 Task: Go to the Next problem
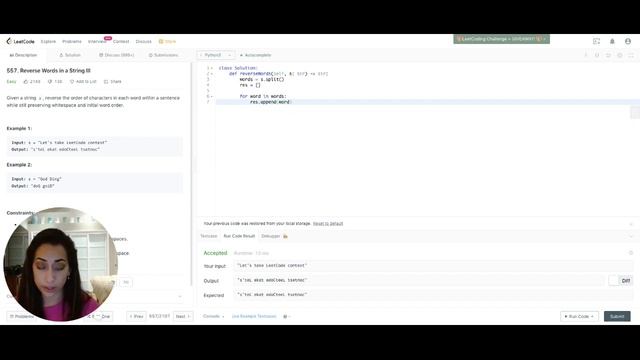click(x=183, y=316)
